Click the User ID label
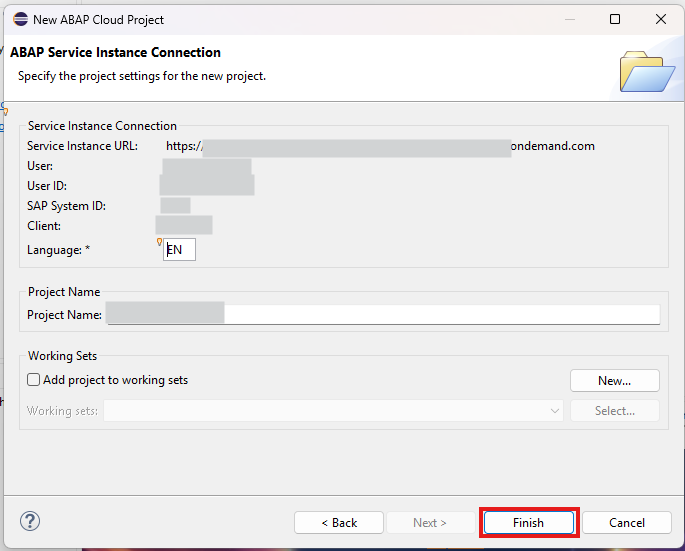Image resolution: width=685 pixels, height=551 pixels. coord(47,186)
